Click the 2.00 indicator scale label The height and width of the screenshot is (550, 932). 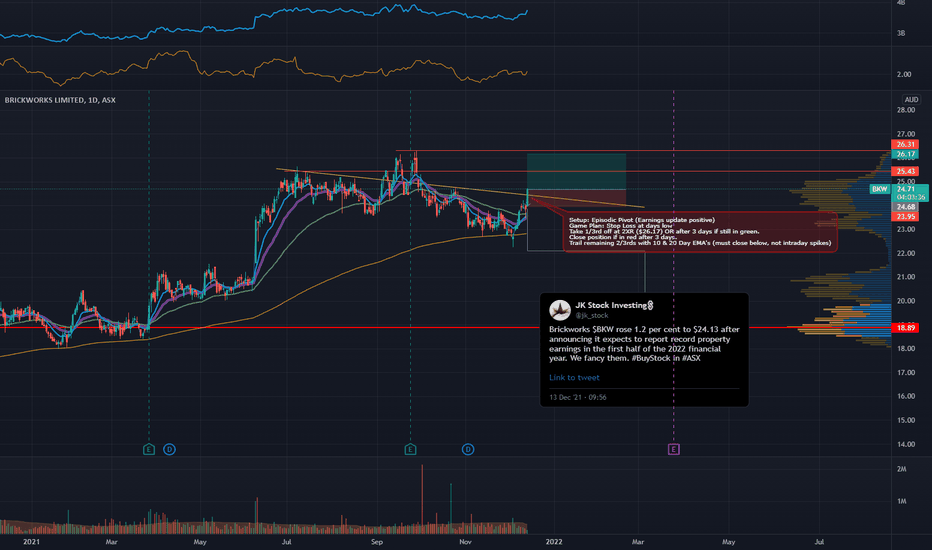(x=904, y=74)
